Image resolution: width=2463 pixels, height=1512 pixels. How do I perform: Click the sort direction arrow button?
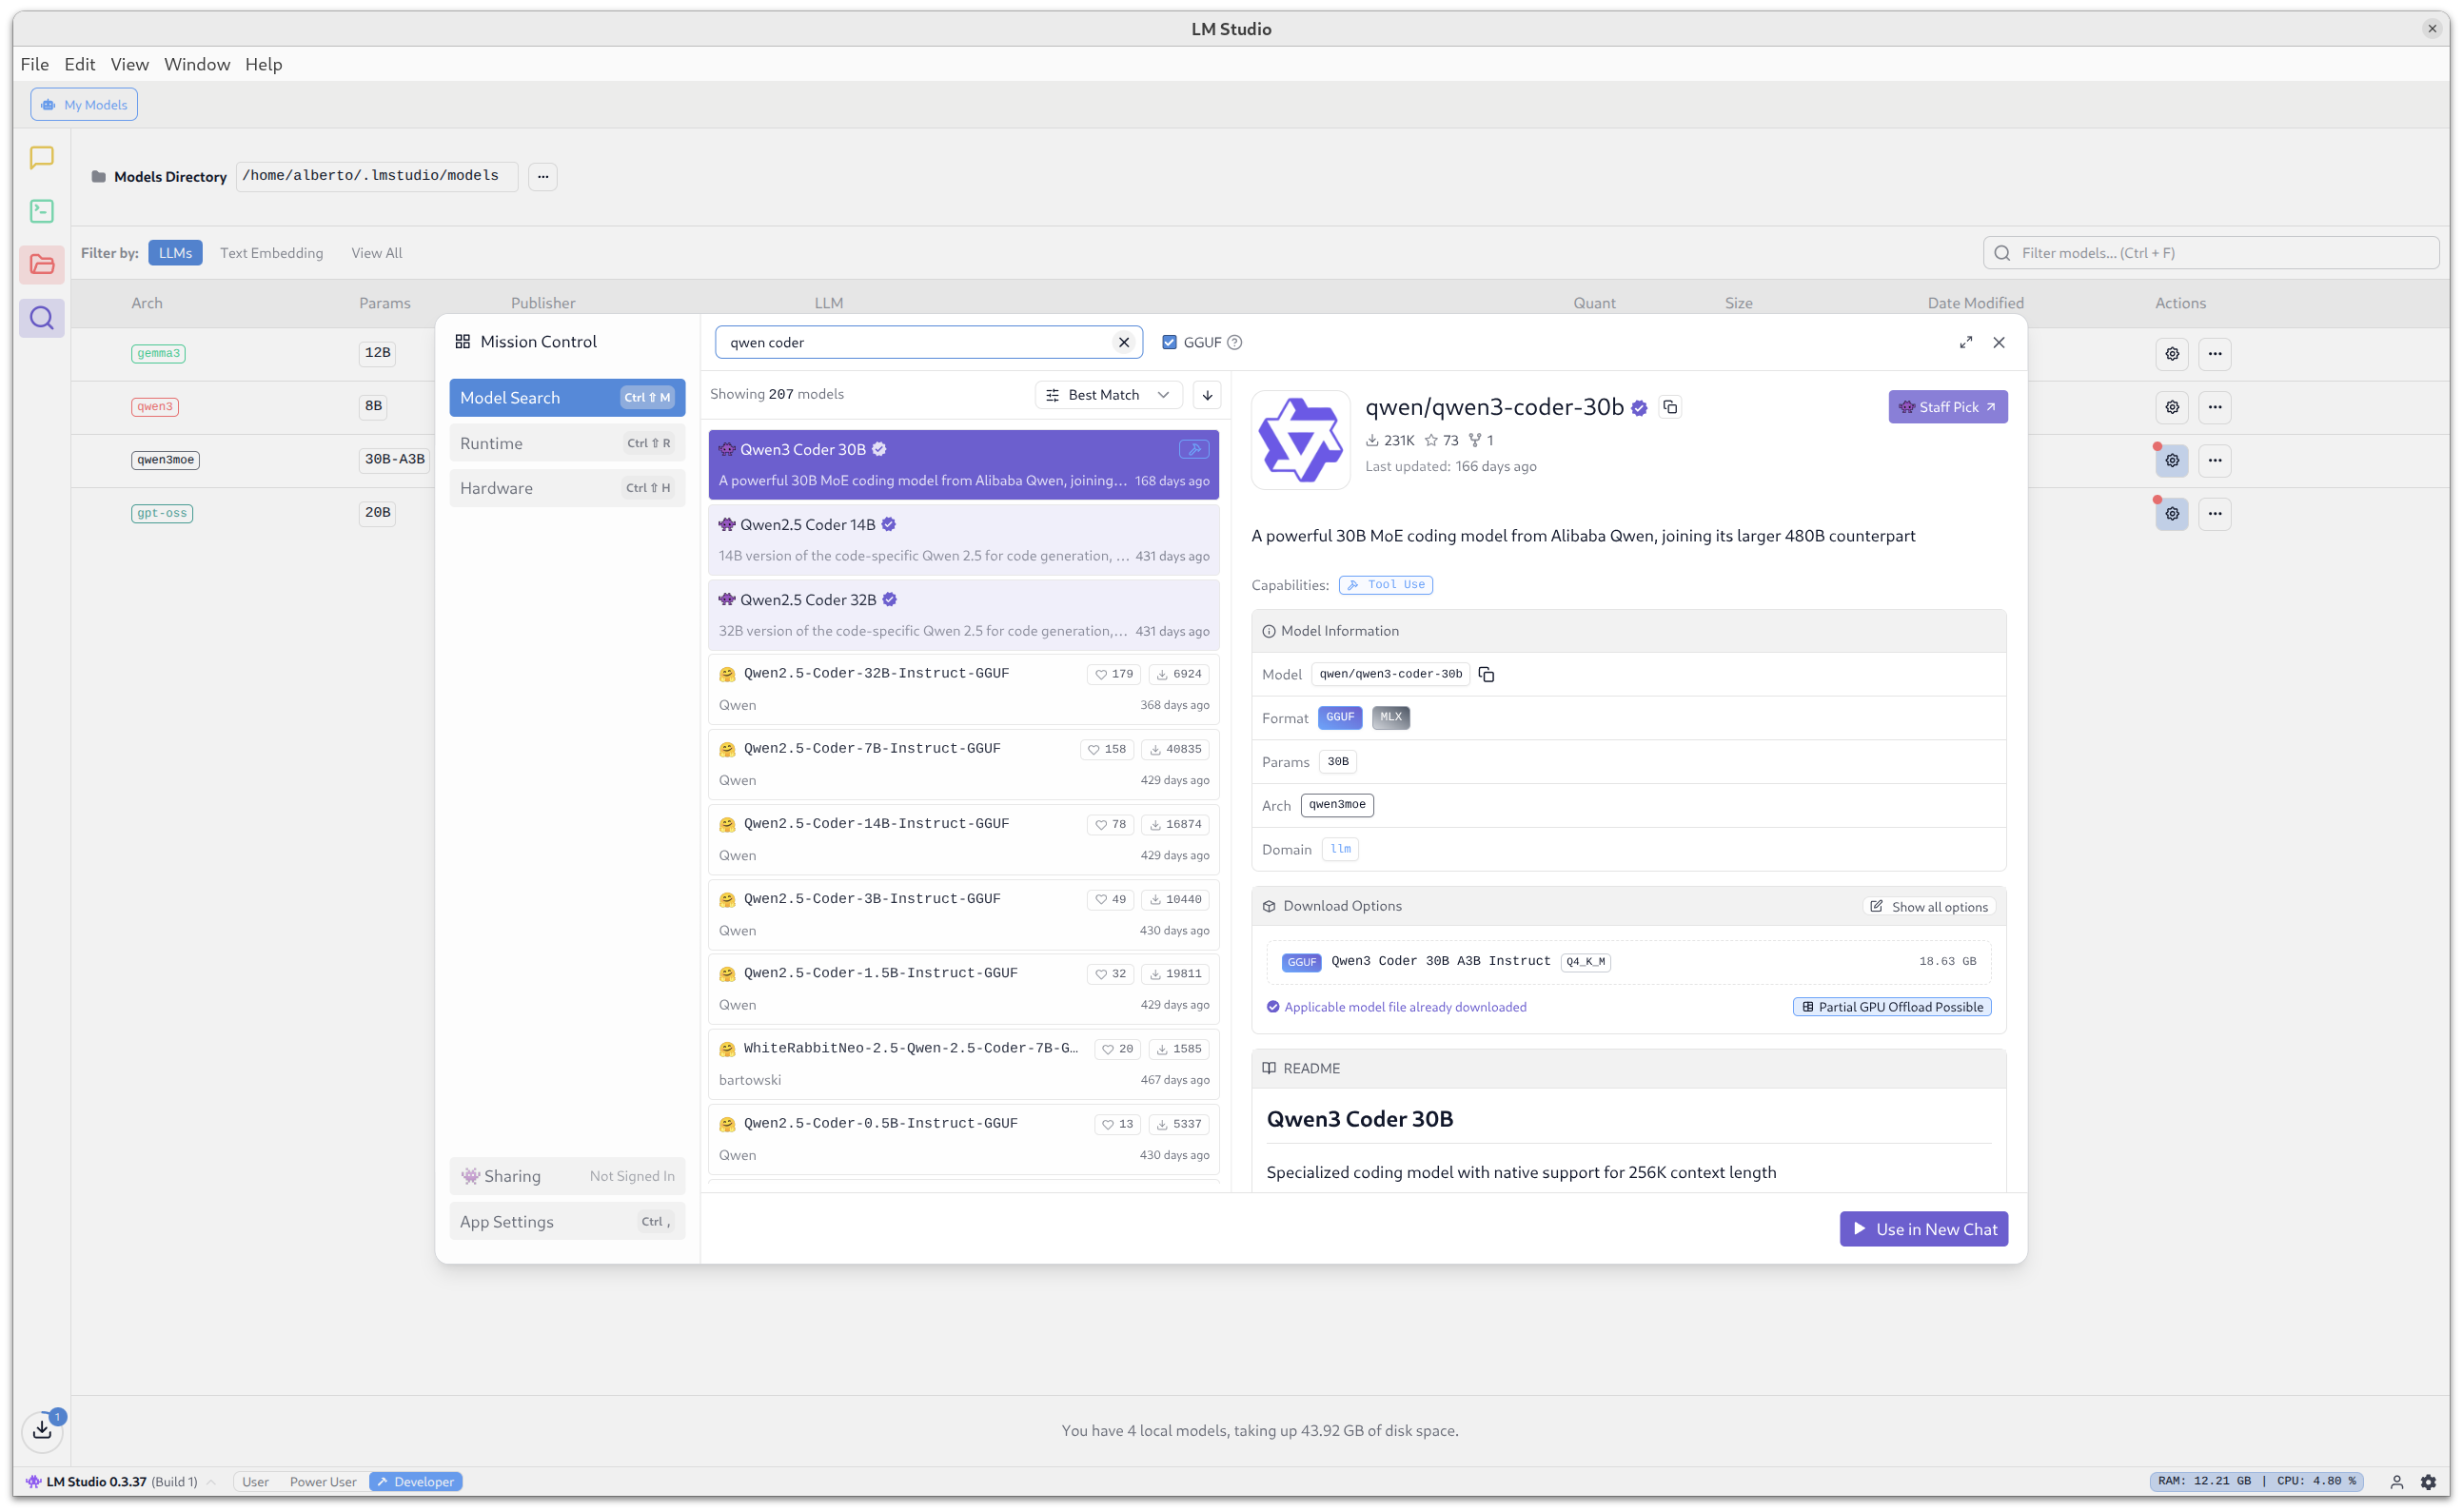(1207, 395)
